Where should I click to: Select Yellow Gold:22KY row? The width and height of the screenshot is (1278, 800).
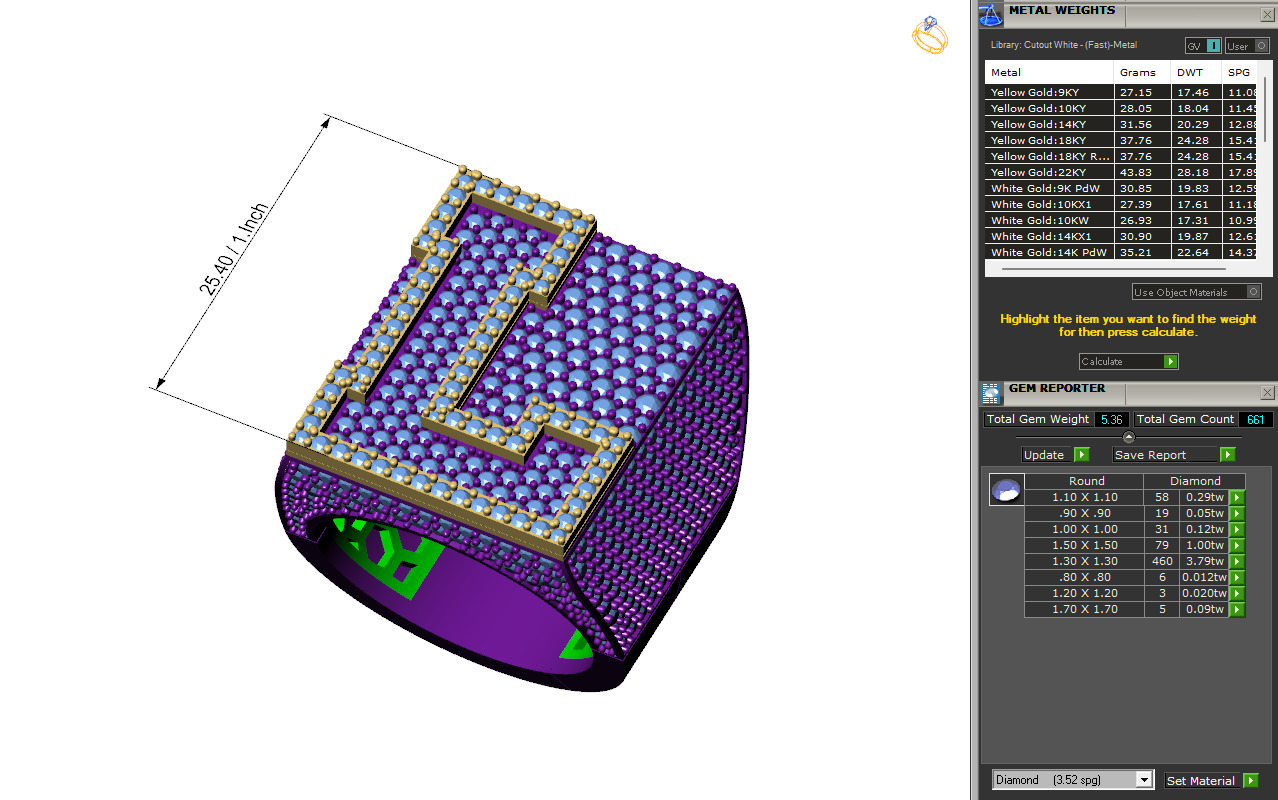coord(1120,172)
